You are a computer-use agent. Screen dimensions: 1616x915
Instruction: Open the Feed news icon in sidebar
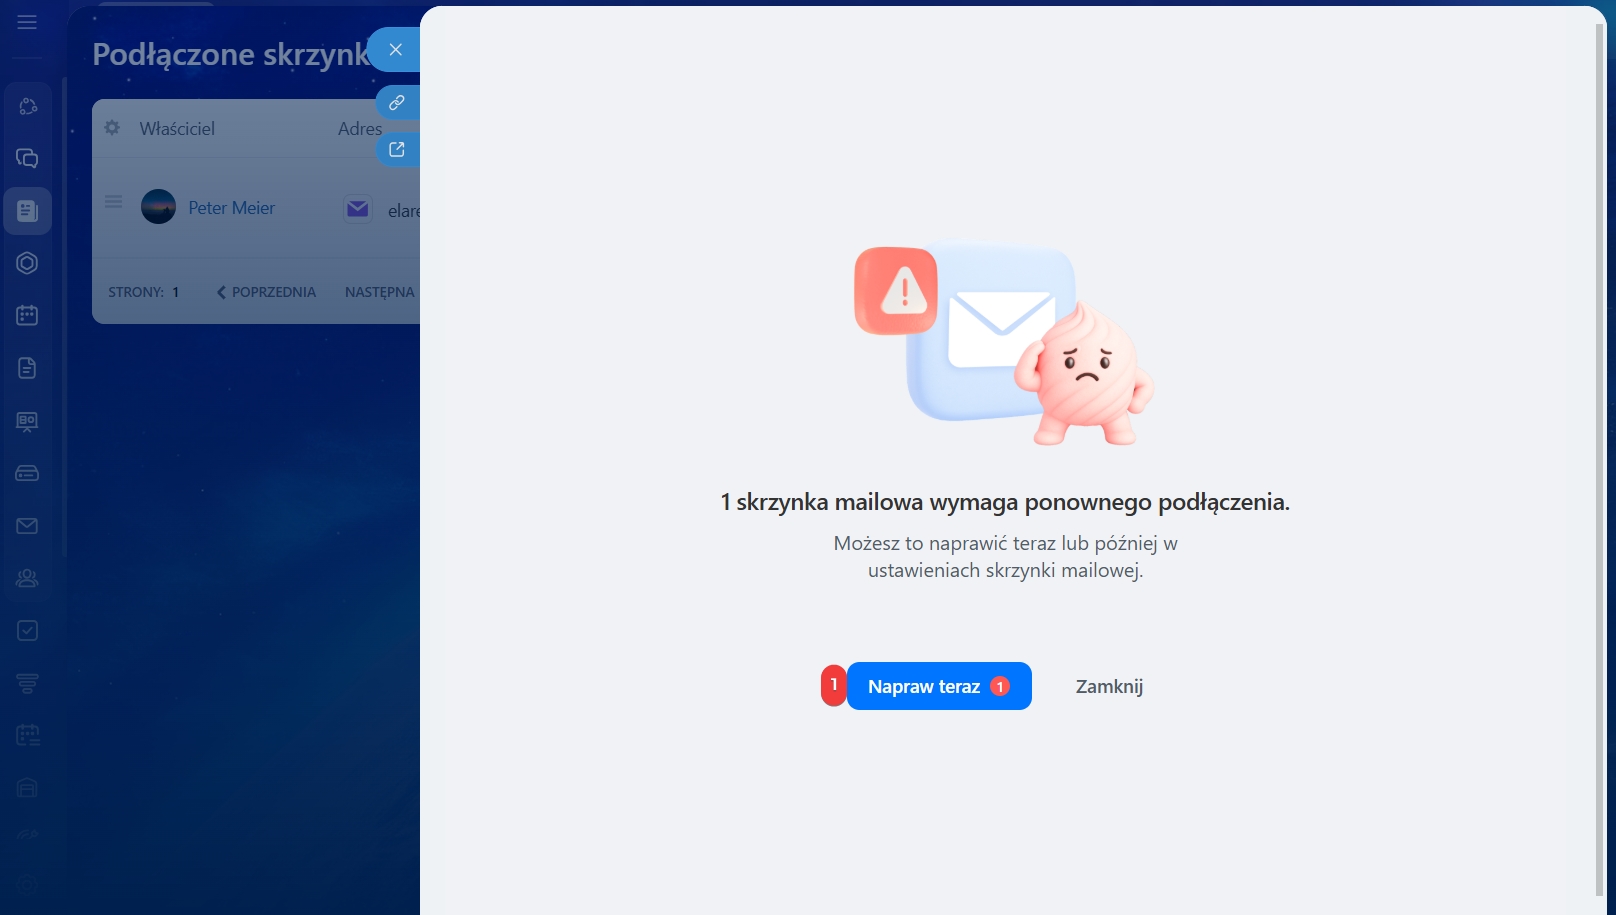(x=27, y=211)
